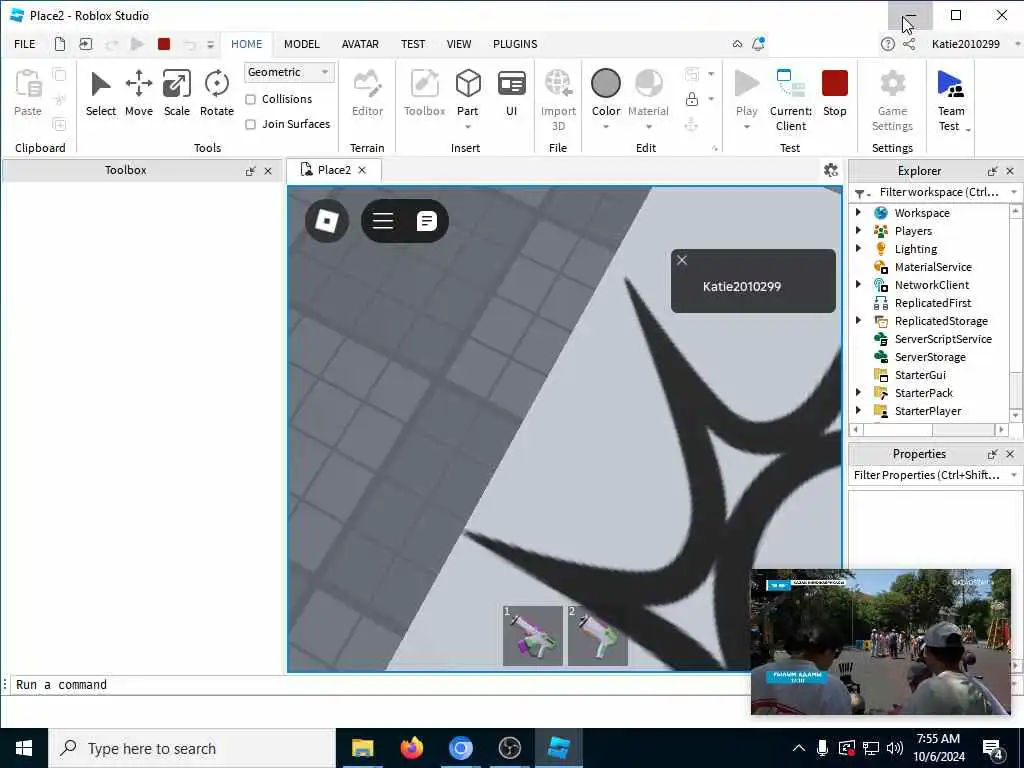Click the Color swatch in Edit group
The width and height of the screenshot is (1024, 768).
tap(605, 84)
